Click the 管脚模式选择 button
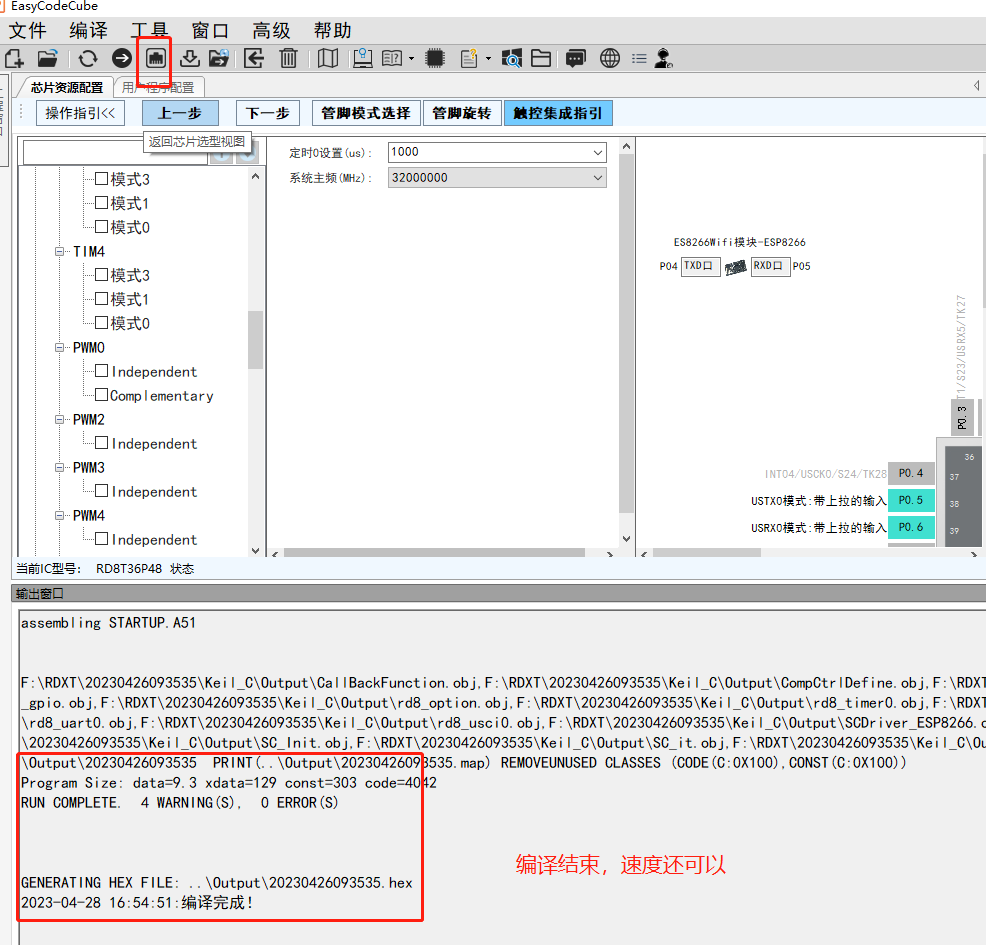 366,113
